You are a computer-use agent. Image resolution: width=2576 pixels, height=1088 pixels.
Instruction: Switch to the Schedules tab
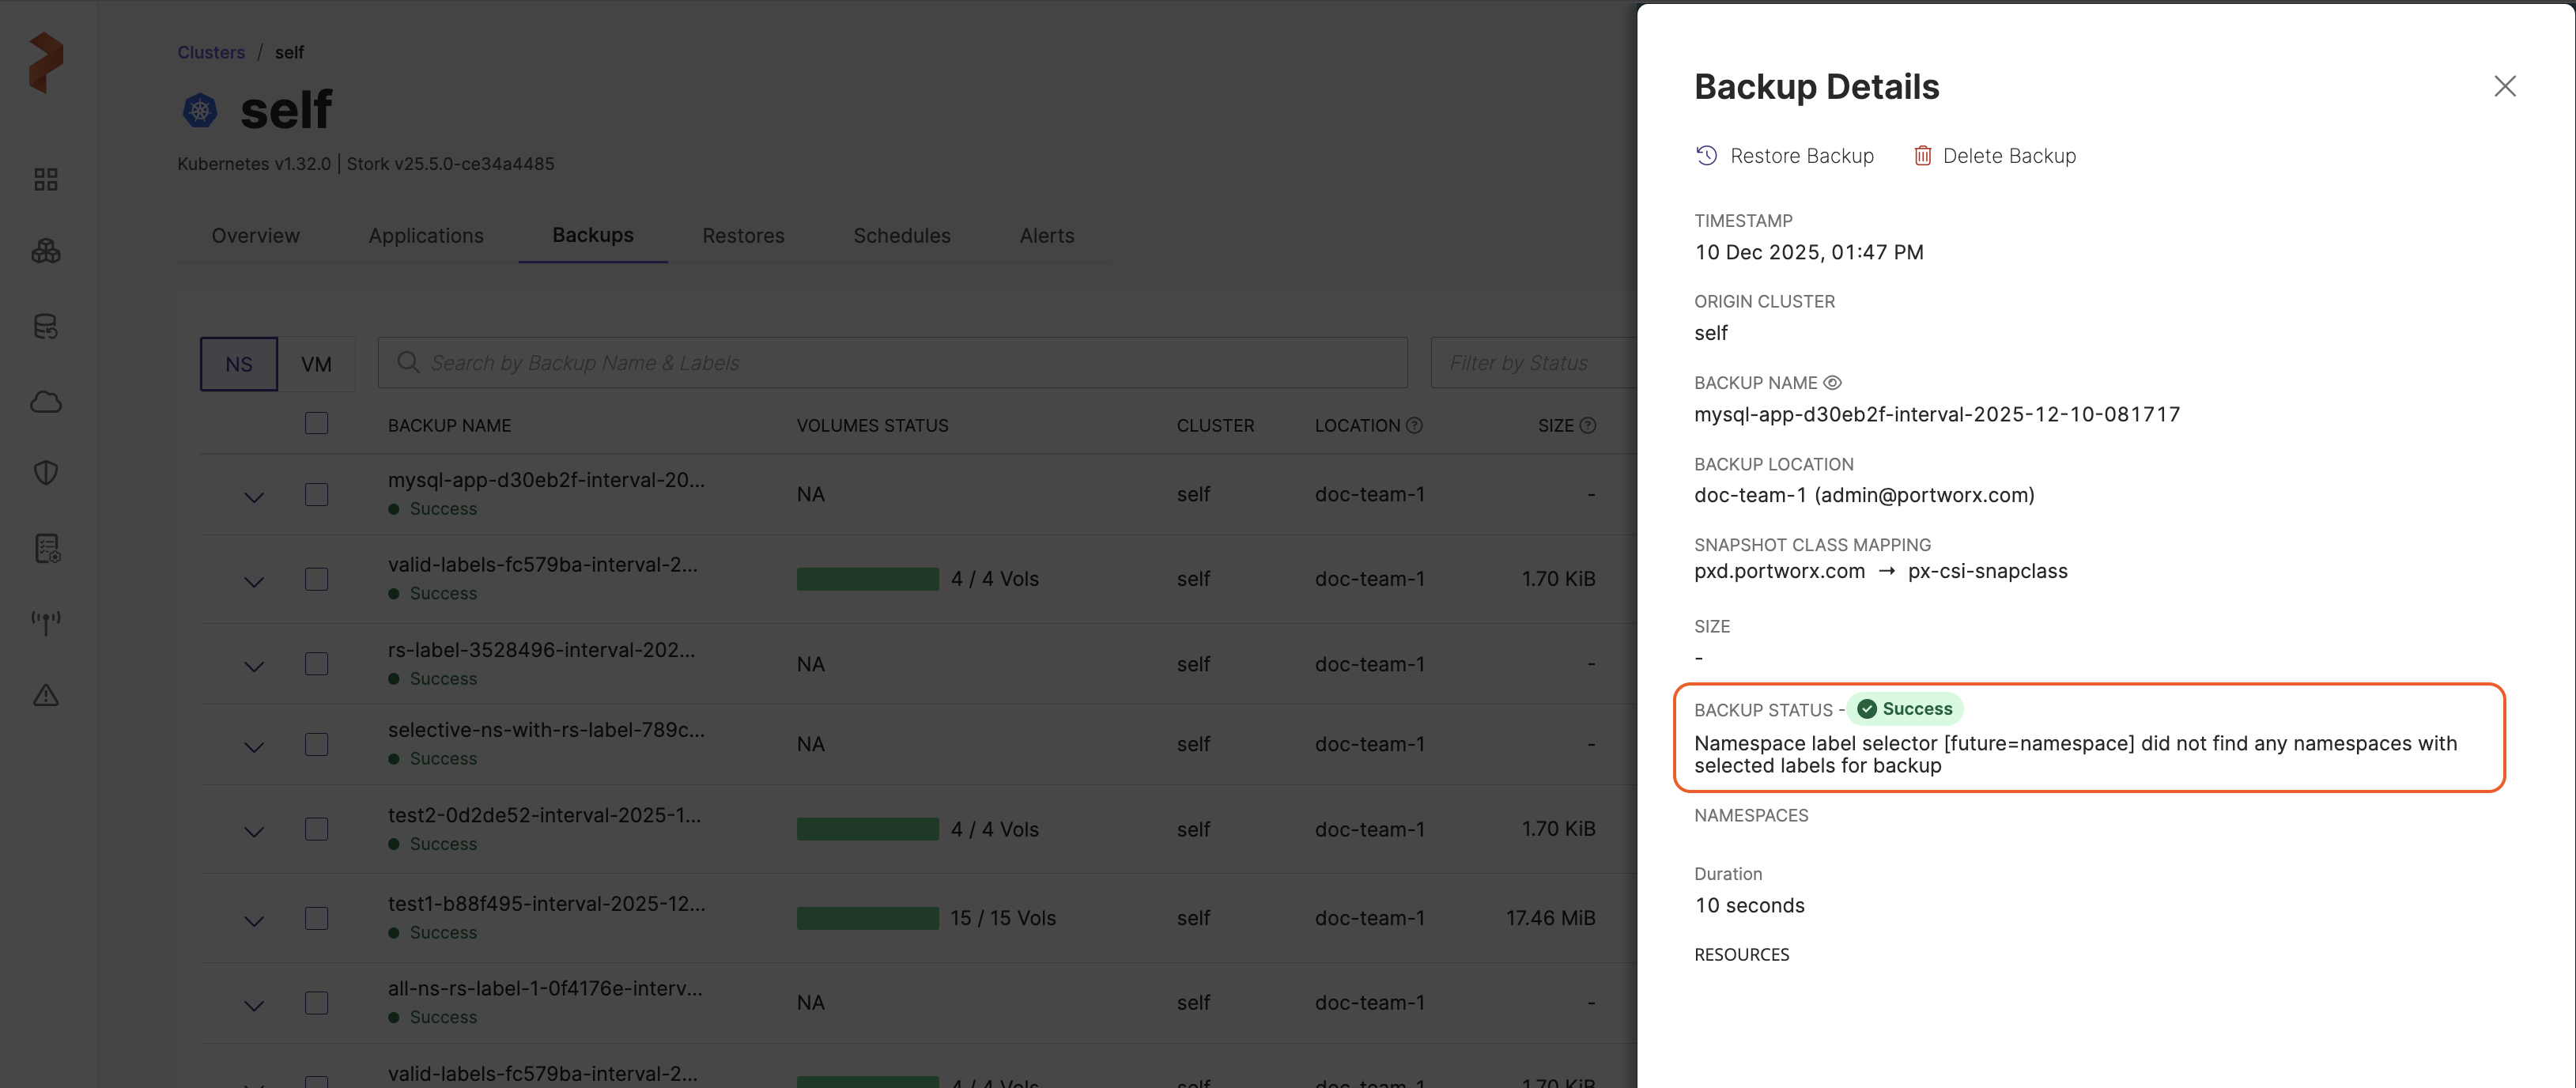(x=901, y=236)
